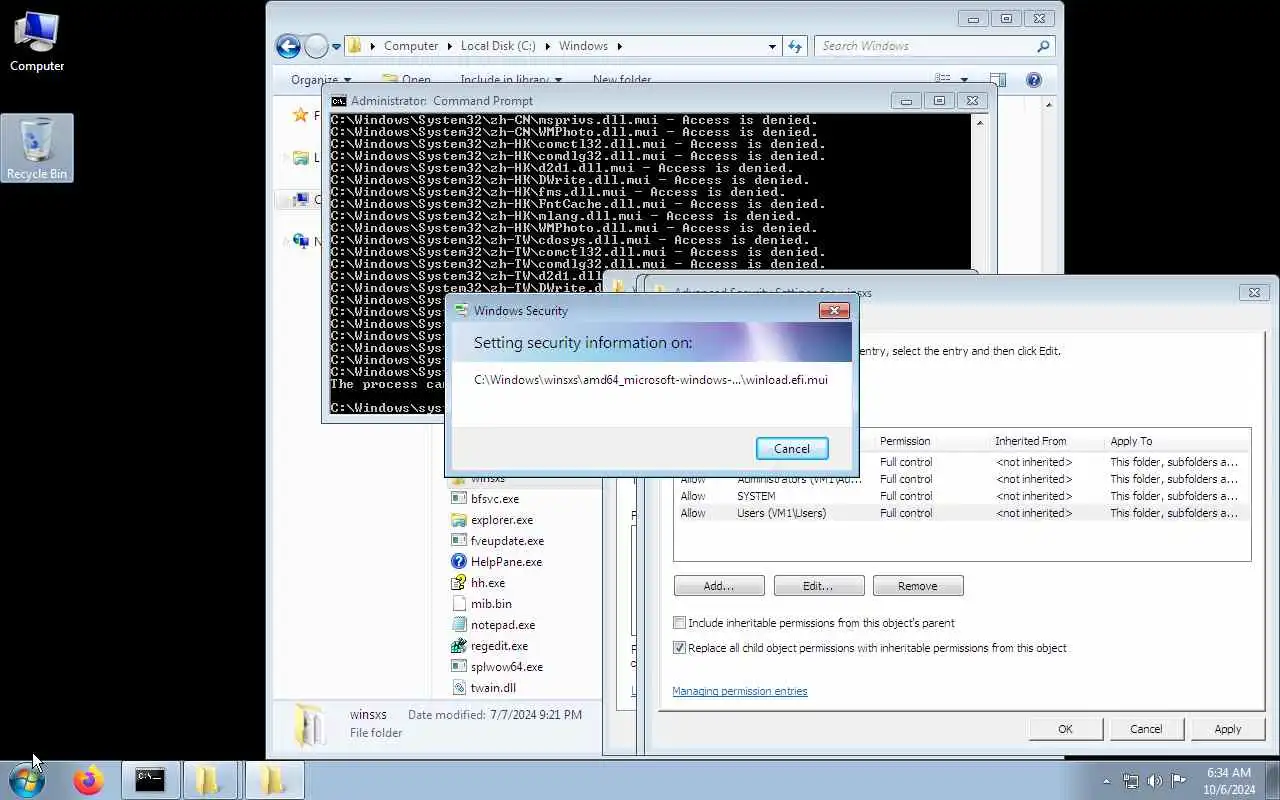Select the SYSTEM permission entry row
The image size is (1280, 800).
tap(960, 496)
